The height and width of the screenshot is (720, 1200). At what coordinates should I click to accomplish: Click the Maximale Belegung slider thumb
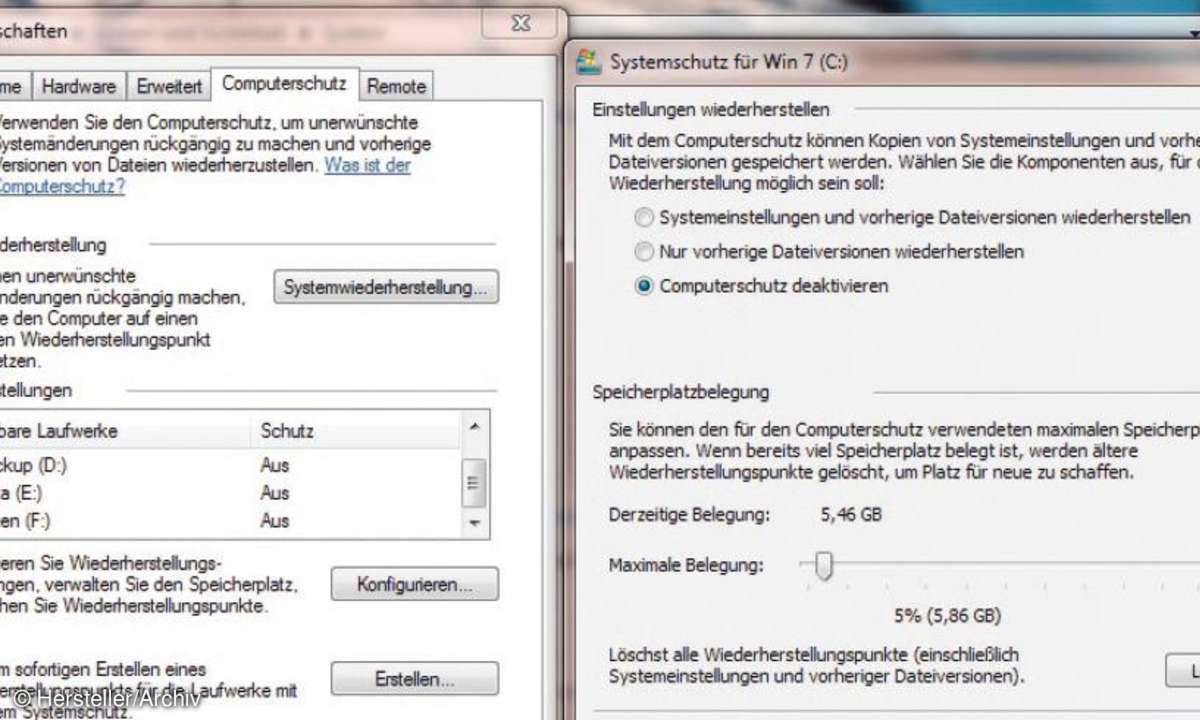tap(824, 566)
